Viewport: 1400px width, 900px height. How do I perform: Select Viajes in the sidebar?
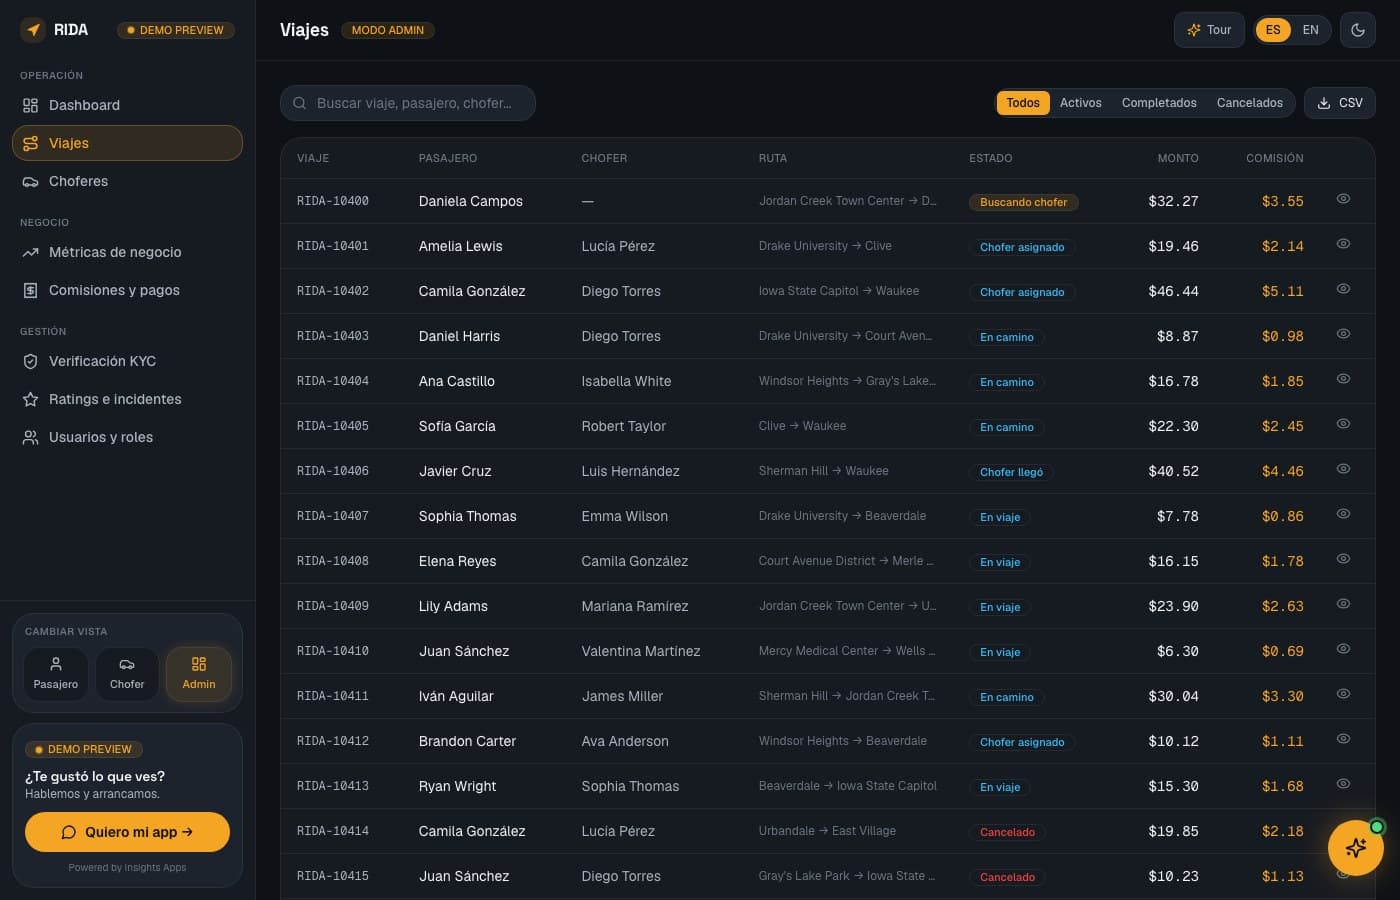[x=127, y=143]
